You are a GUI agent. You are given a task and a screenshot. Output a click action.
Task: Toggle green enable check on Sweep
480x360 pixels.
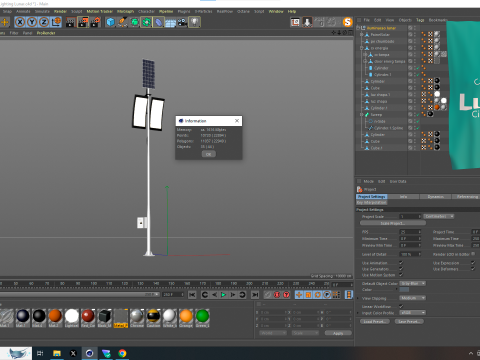coord(418,114)
